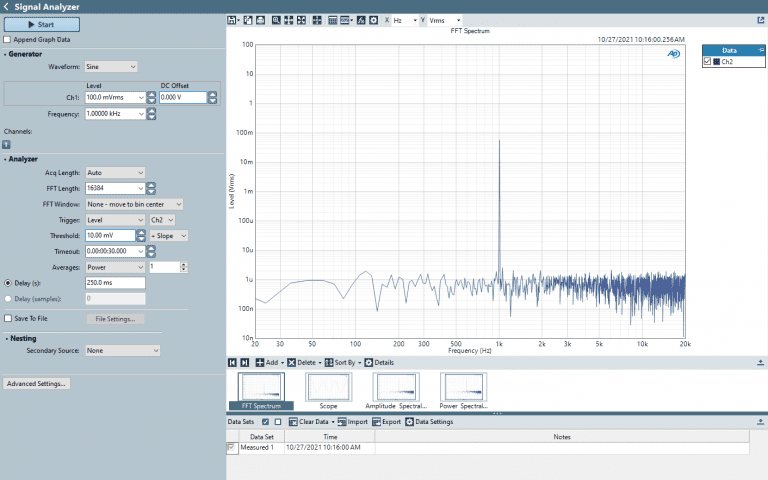Image resolution: width=768 pixels, height=480 pixels.
Task: Click the zoom magnifier icon in graph toolbar
Action: coord(276,20)
